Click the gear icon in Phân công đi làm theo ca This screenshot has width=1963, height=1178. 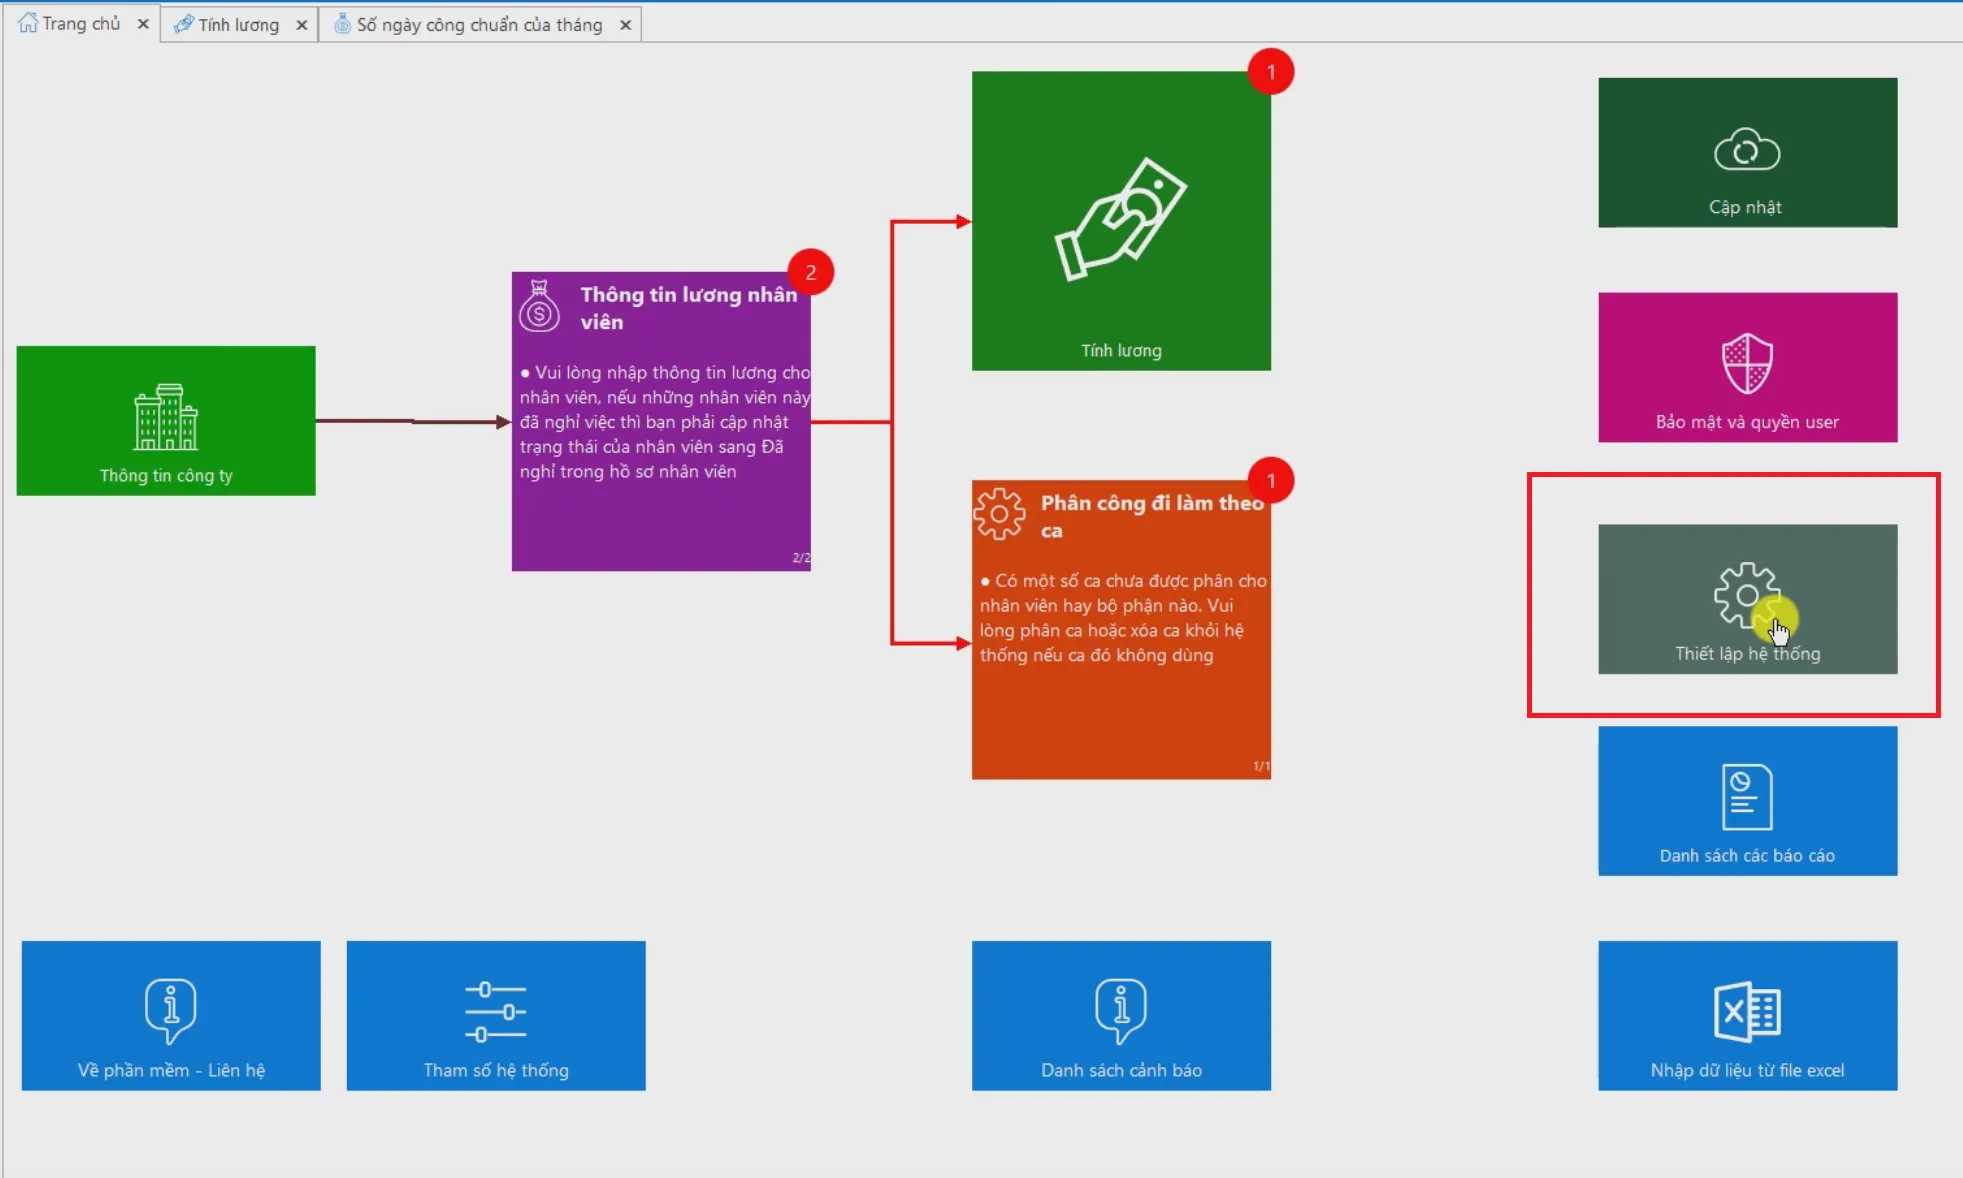pyautogui.click(x=999, y=514)
